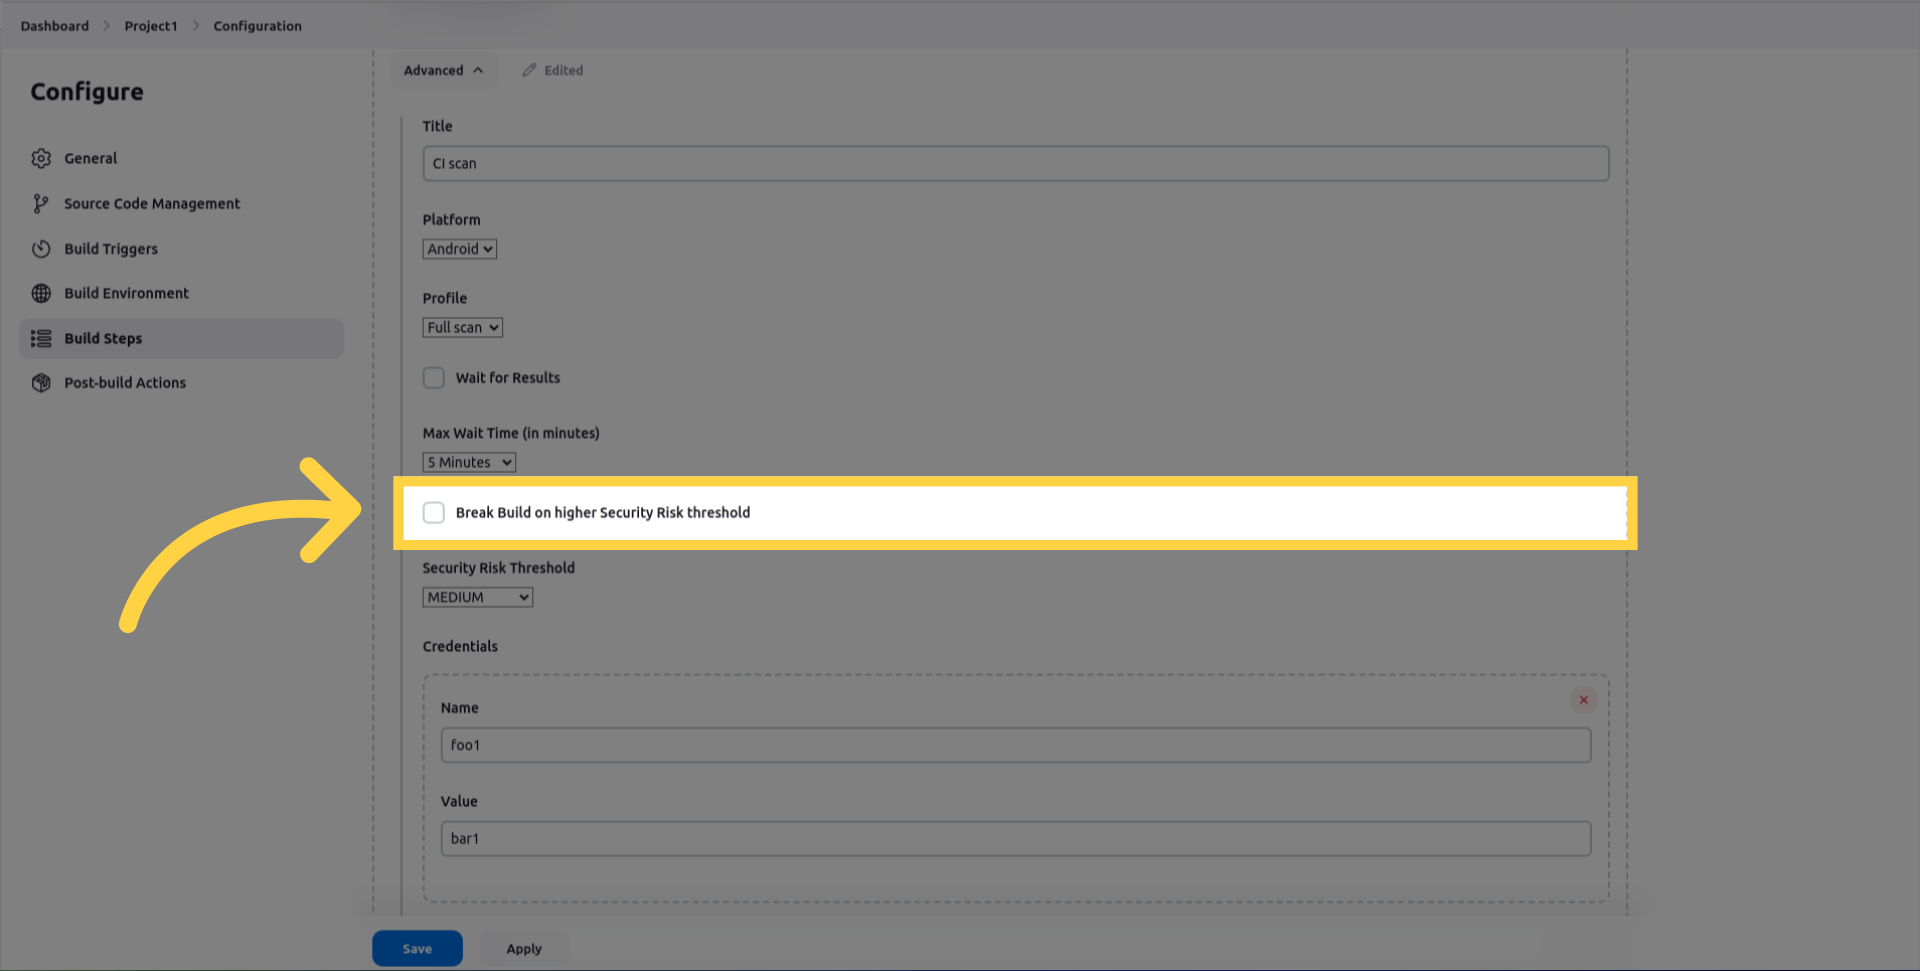Collapse the Advanced section
This screenshot has height=971, width=1920.
[x=443, y=70]
